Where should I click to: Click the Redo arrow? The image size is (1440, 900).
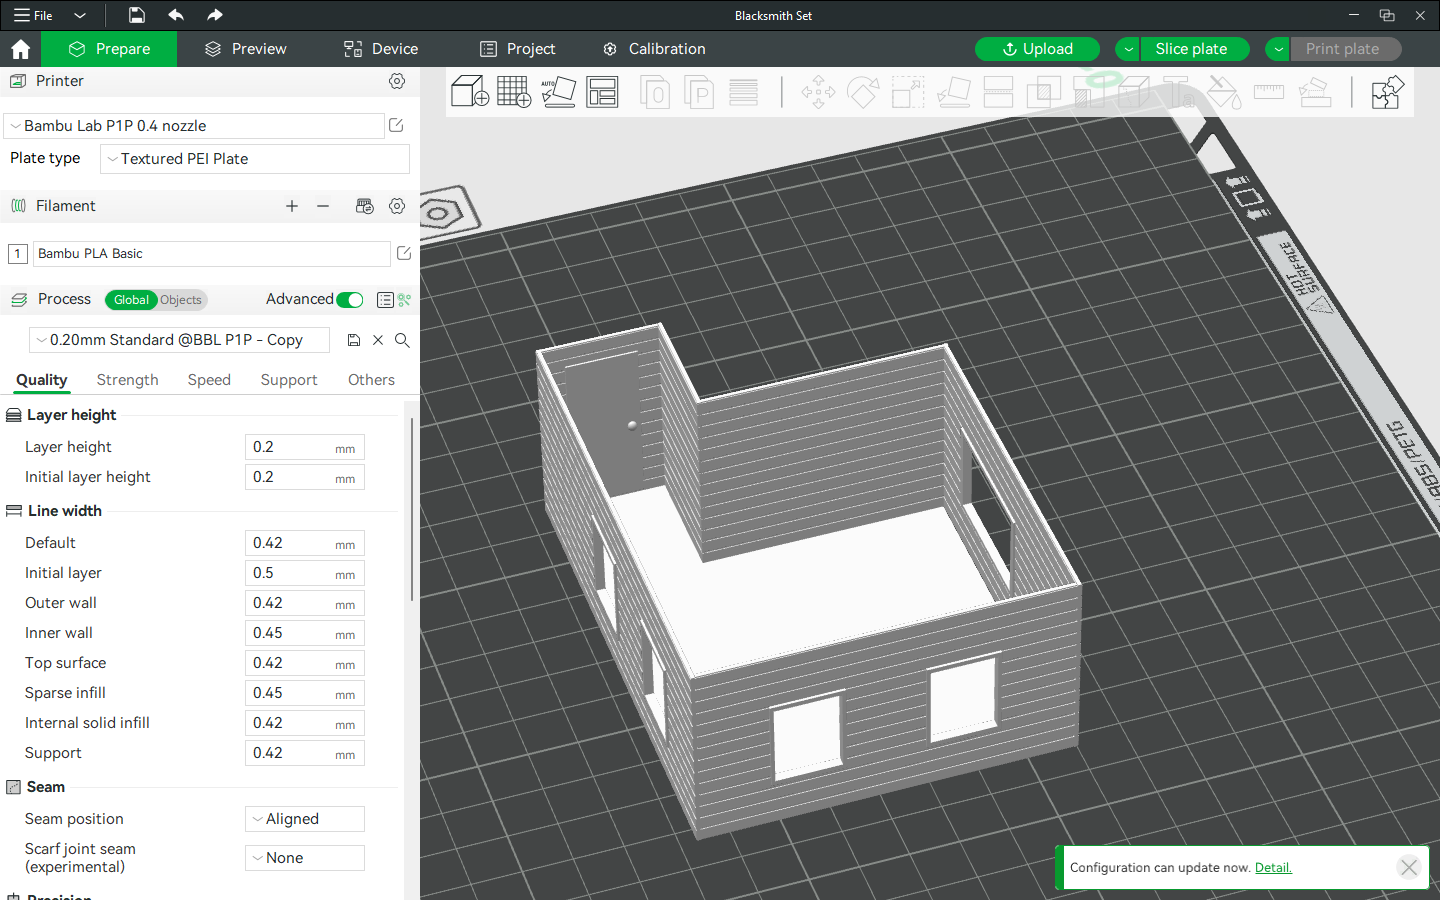(x=215, y=15)
